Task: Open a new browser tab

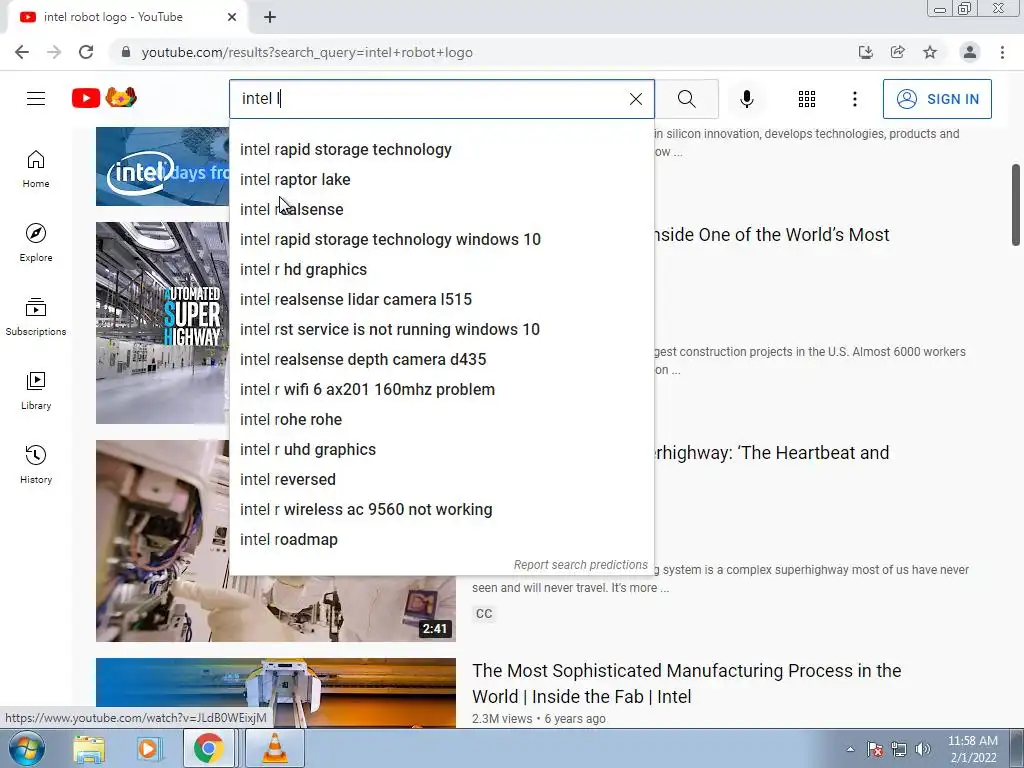Action: click(270, 17)
